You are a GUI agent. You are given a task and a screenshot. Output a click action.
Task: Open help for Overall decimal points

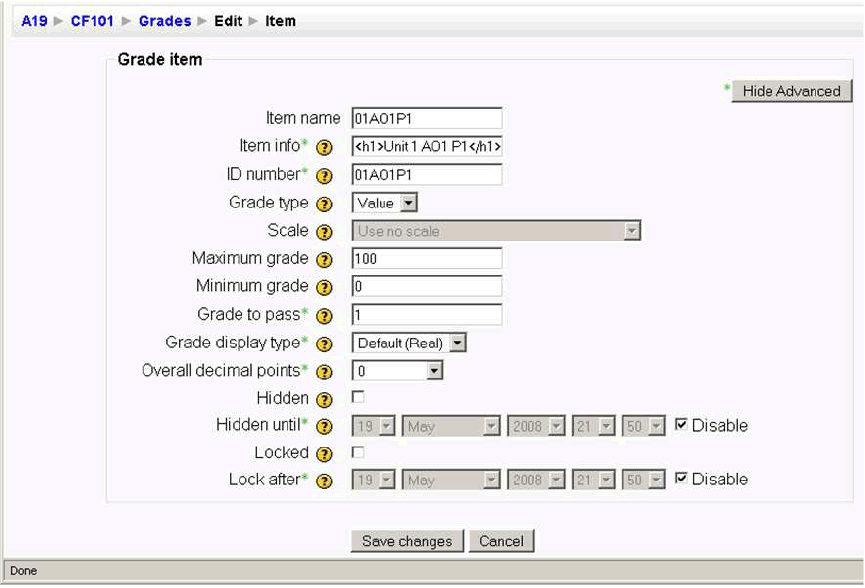coord(324,372)
